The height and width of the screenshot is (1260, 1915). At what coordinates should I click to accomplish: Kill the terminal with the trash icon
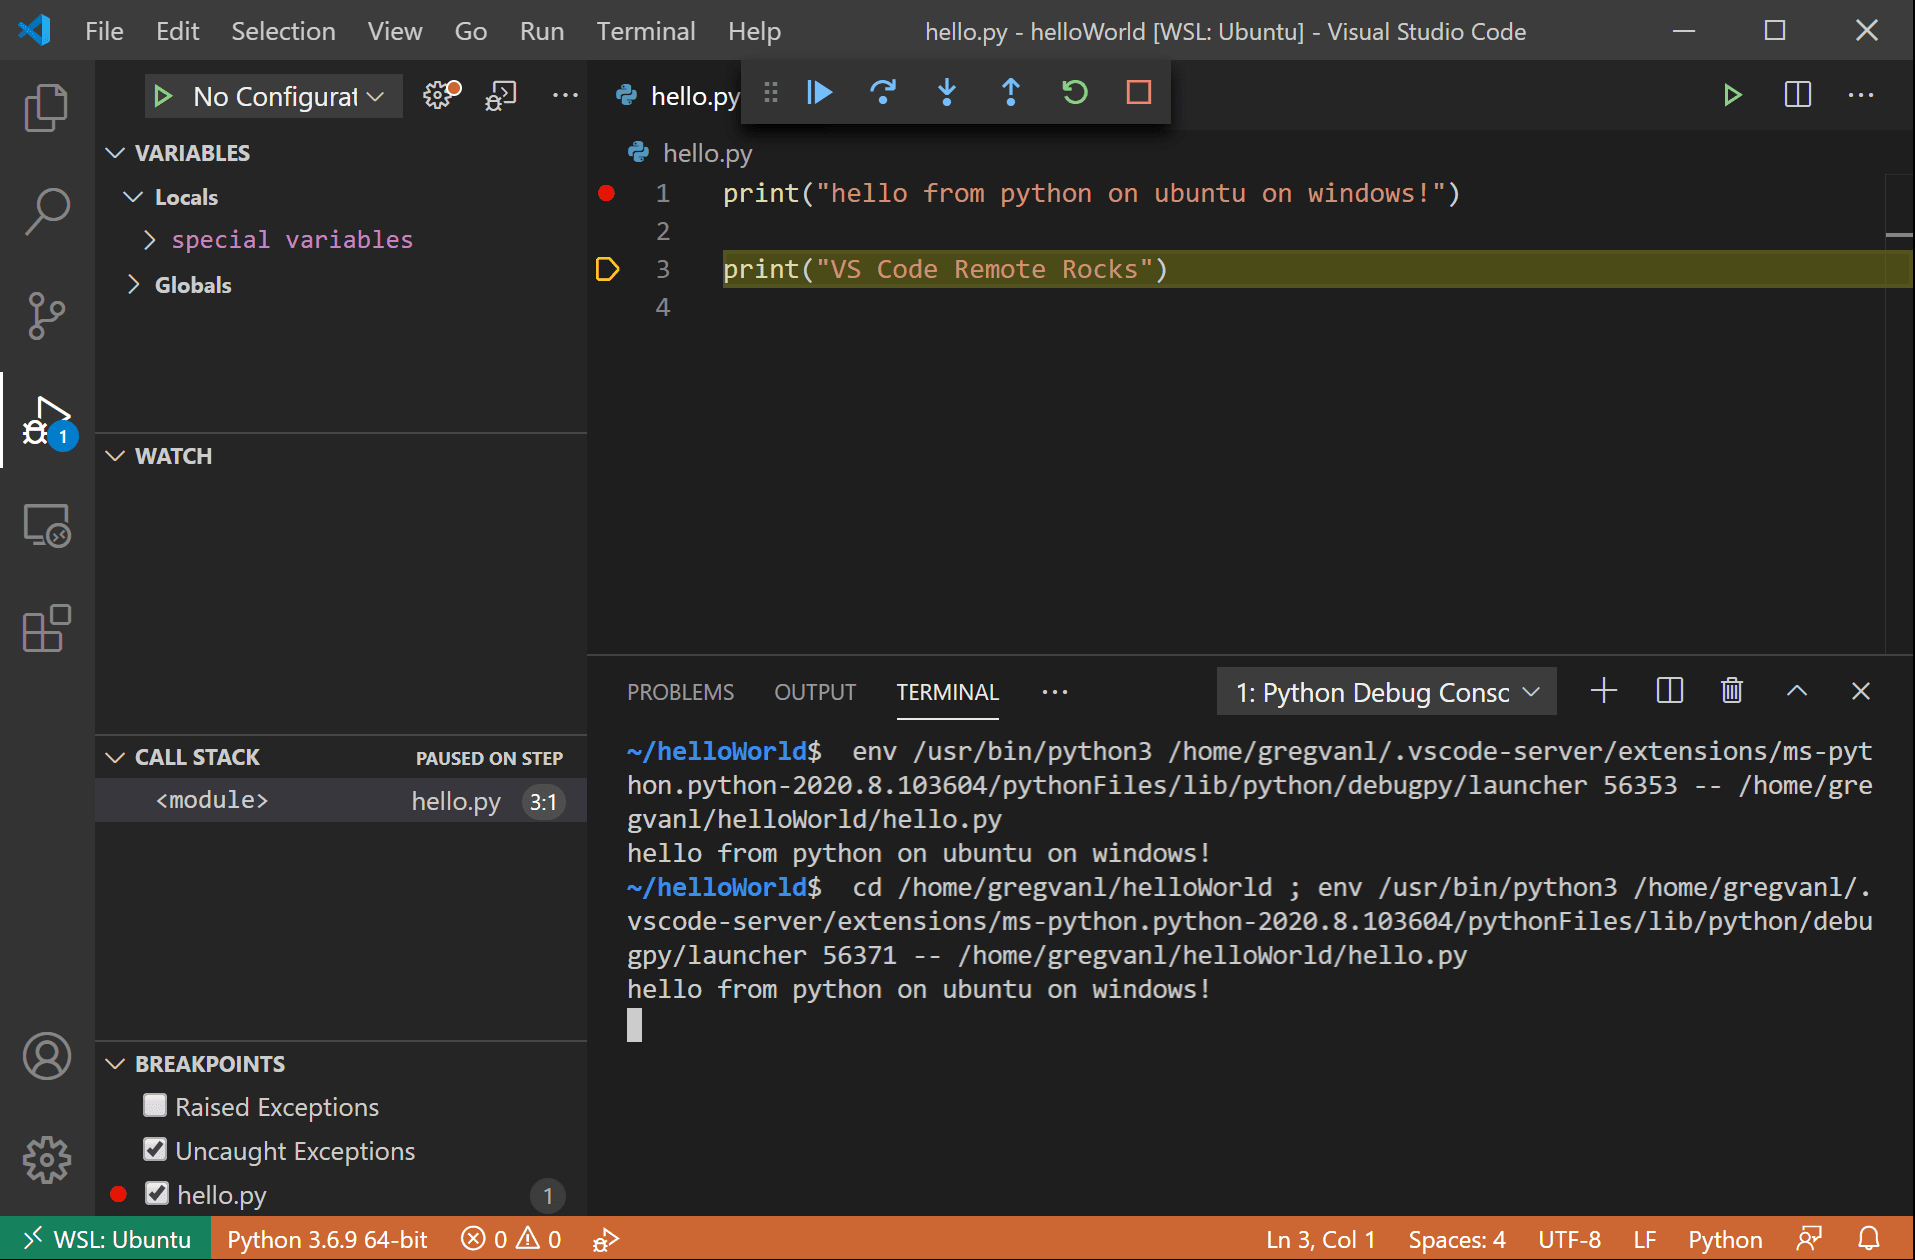[x=1732, y=690]
